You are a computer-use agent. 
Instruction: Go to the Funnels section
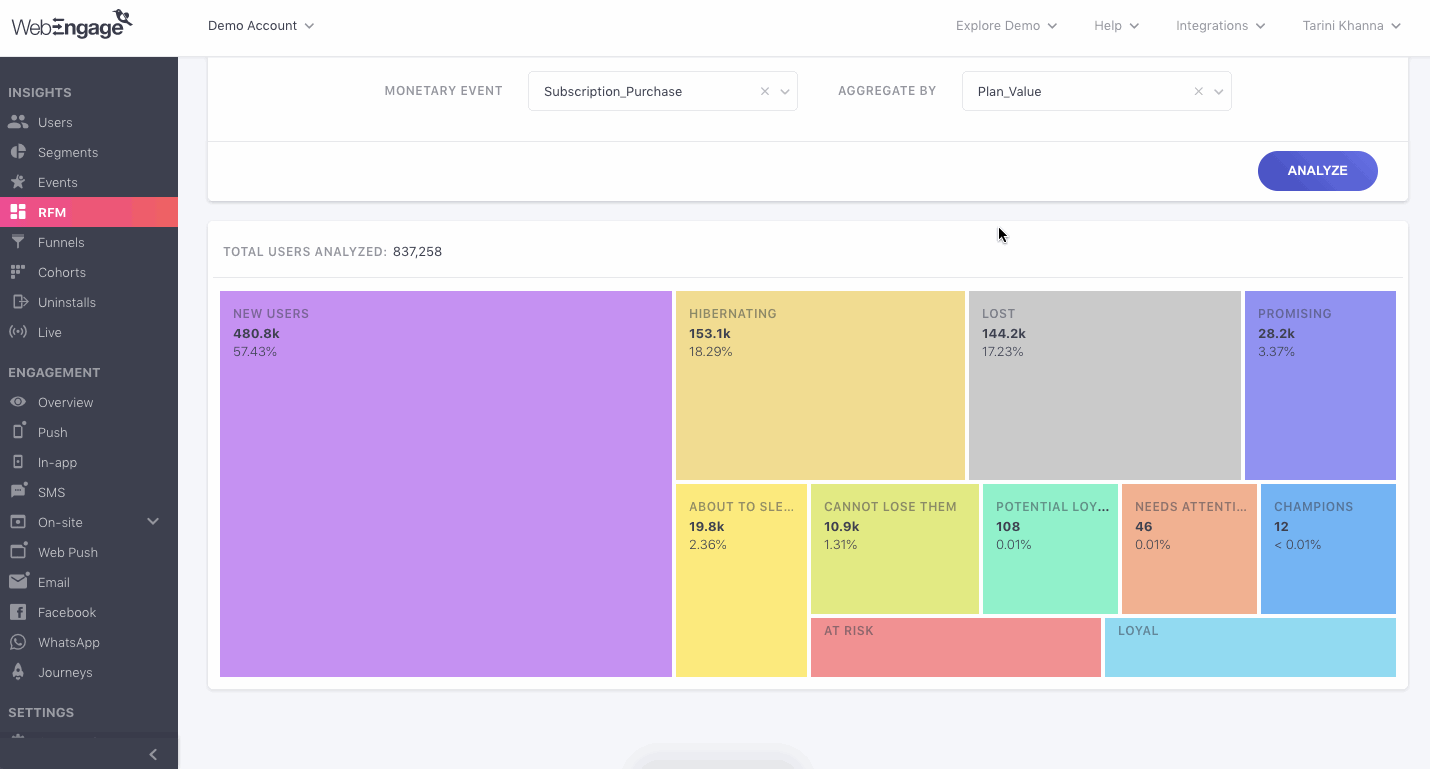62,242
